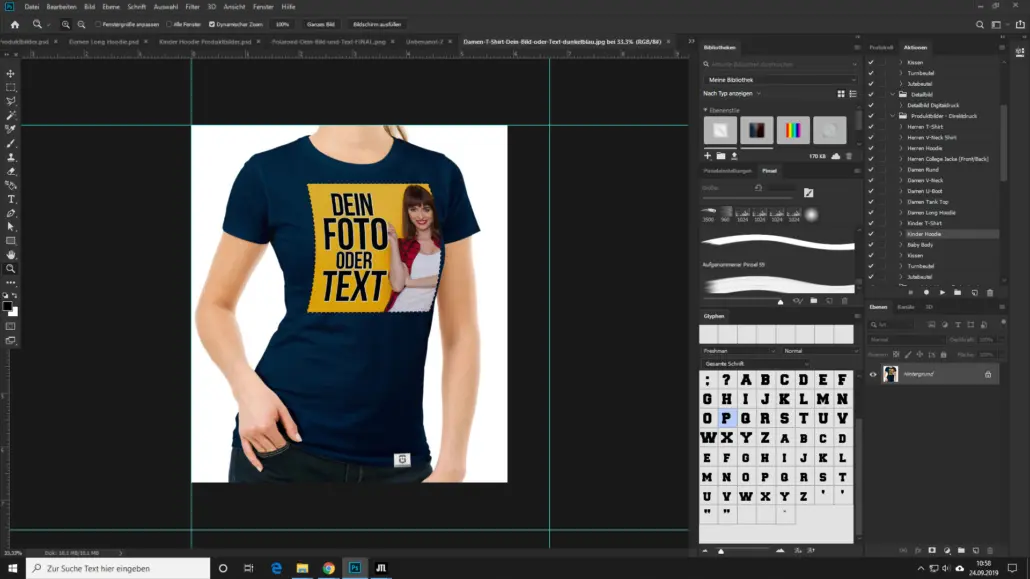Expand the Kinder Hoodie action
1030x579 pixels.
(x=900, y=234)
